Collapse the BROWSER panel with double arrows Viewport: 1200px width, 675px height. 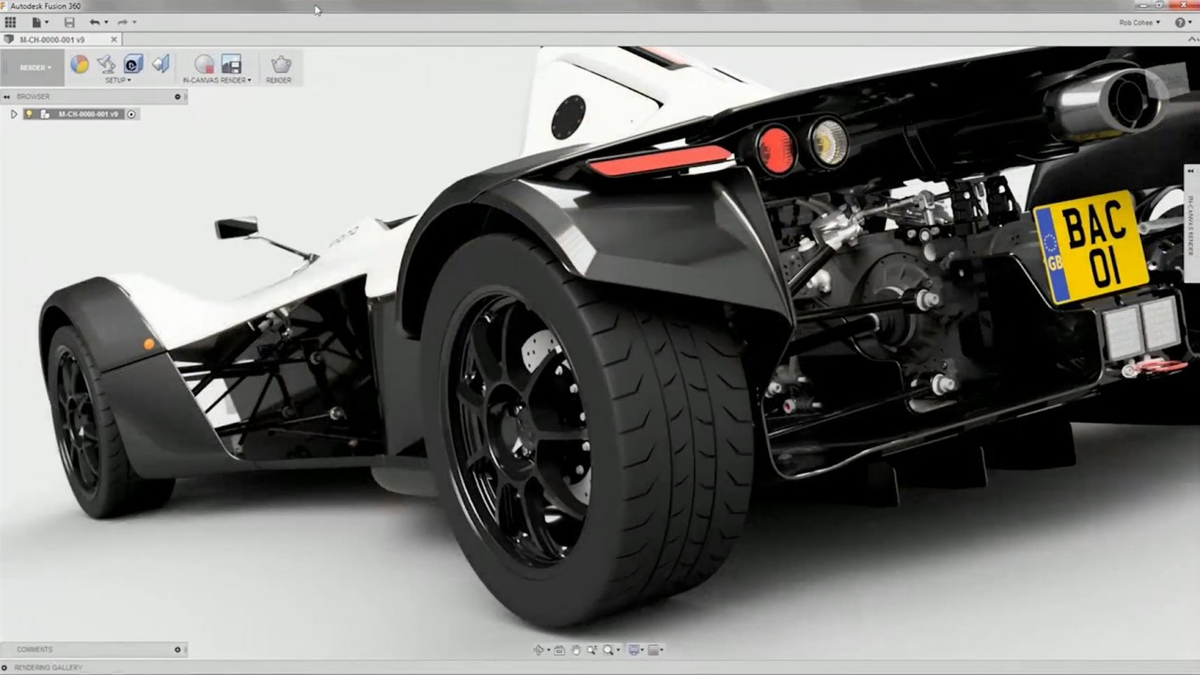point(6,97)
